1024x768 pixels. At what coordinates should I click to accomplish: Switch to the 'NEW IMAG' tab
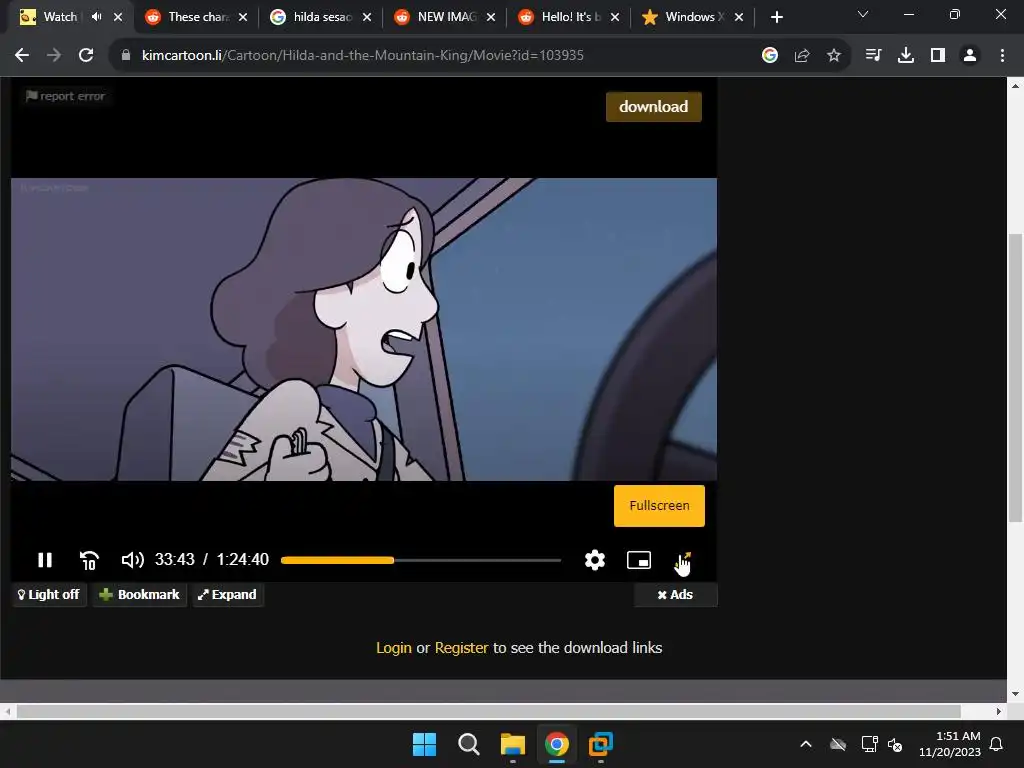coord(444,17)
